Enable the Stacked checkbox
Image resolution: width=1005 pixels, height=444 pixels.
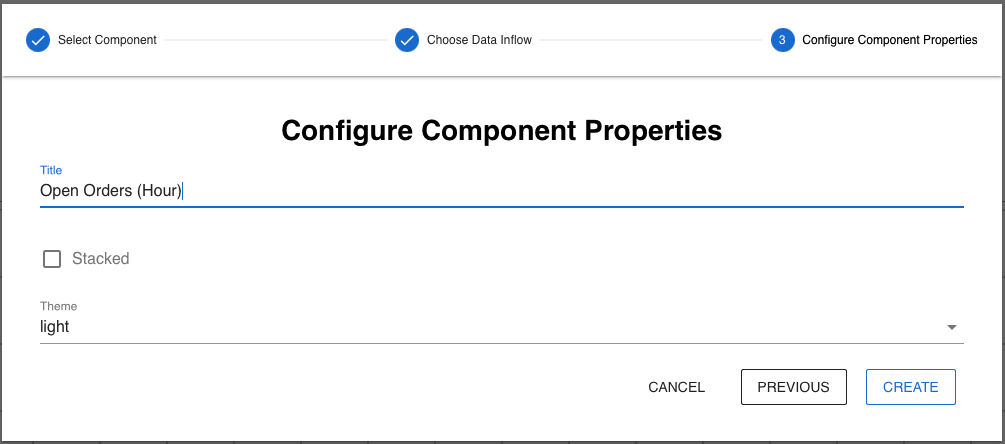coord(52,259)
